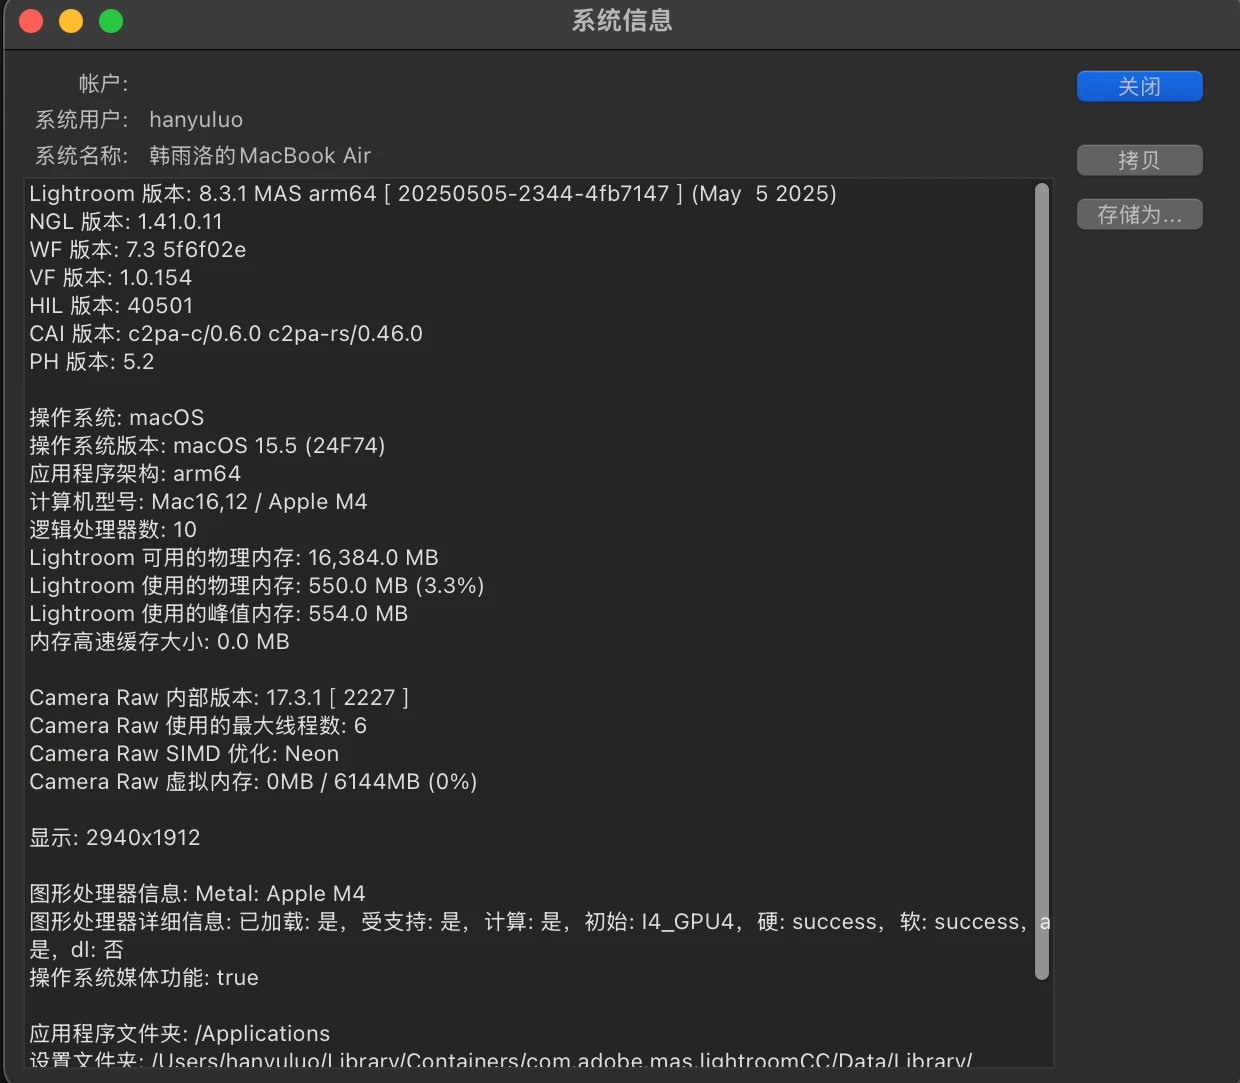The height and width of the screenshot is (1083, 1240).
Task: Click the 内存高速缓存大小 0.0 MB line
Action: click(x=160, y=642)
